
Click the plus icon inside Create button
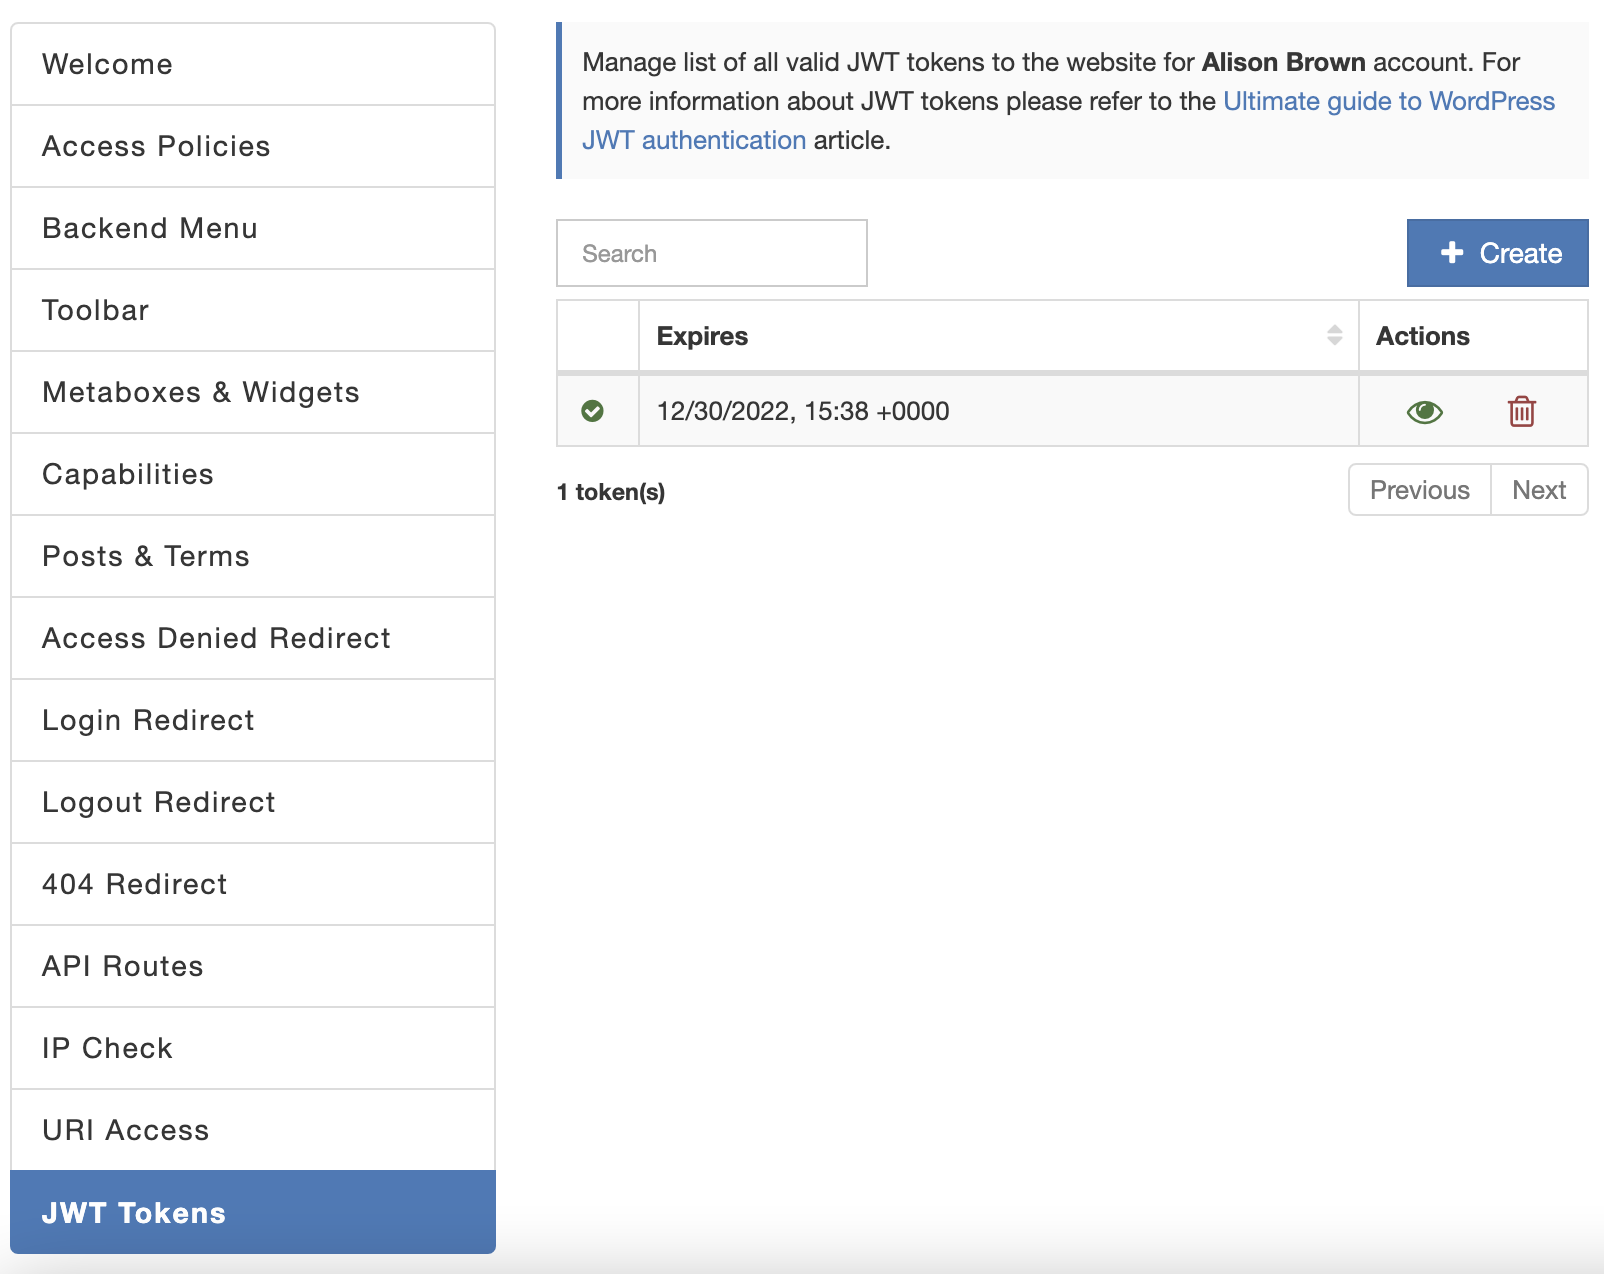tap(1450, 253)
